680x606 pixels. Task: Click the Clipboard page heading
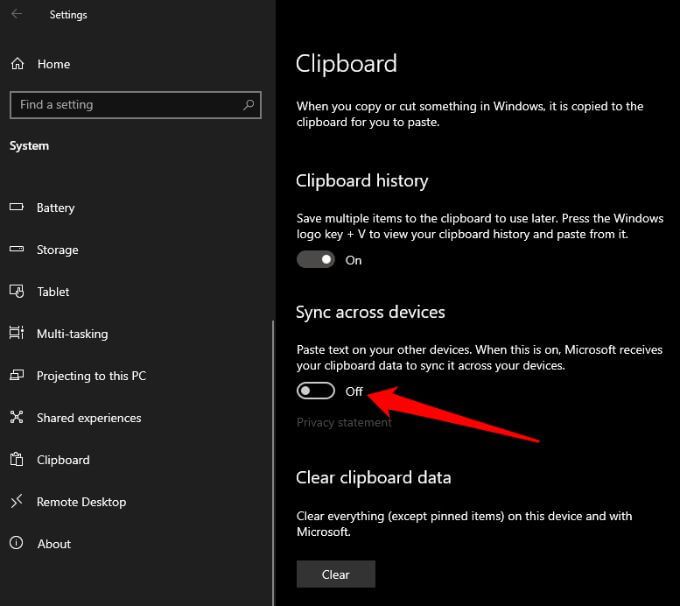(x=346, y=64)
